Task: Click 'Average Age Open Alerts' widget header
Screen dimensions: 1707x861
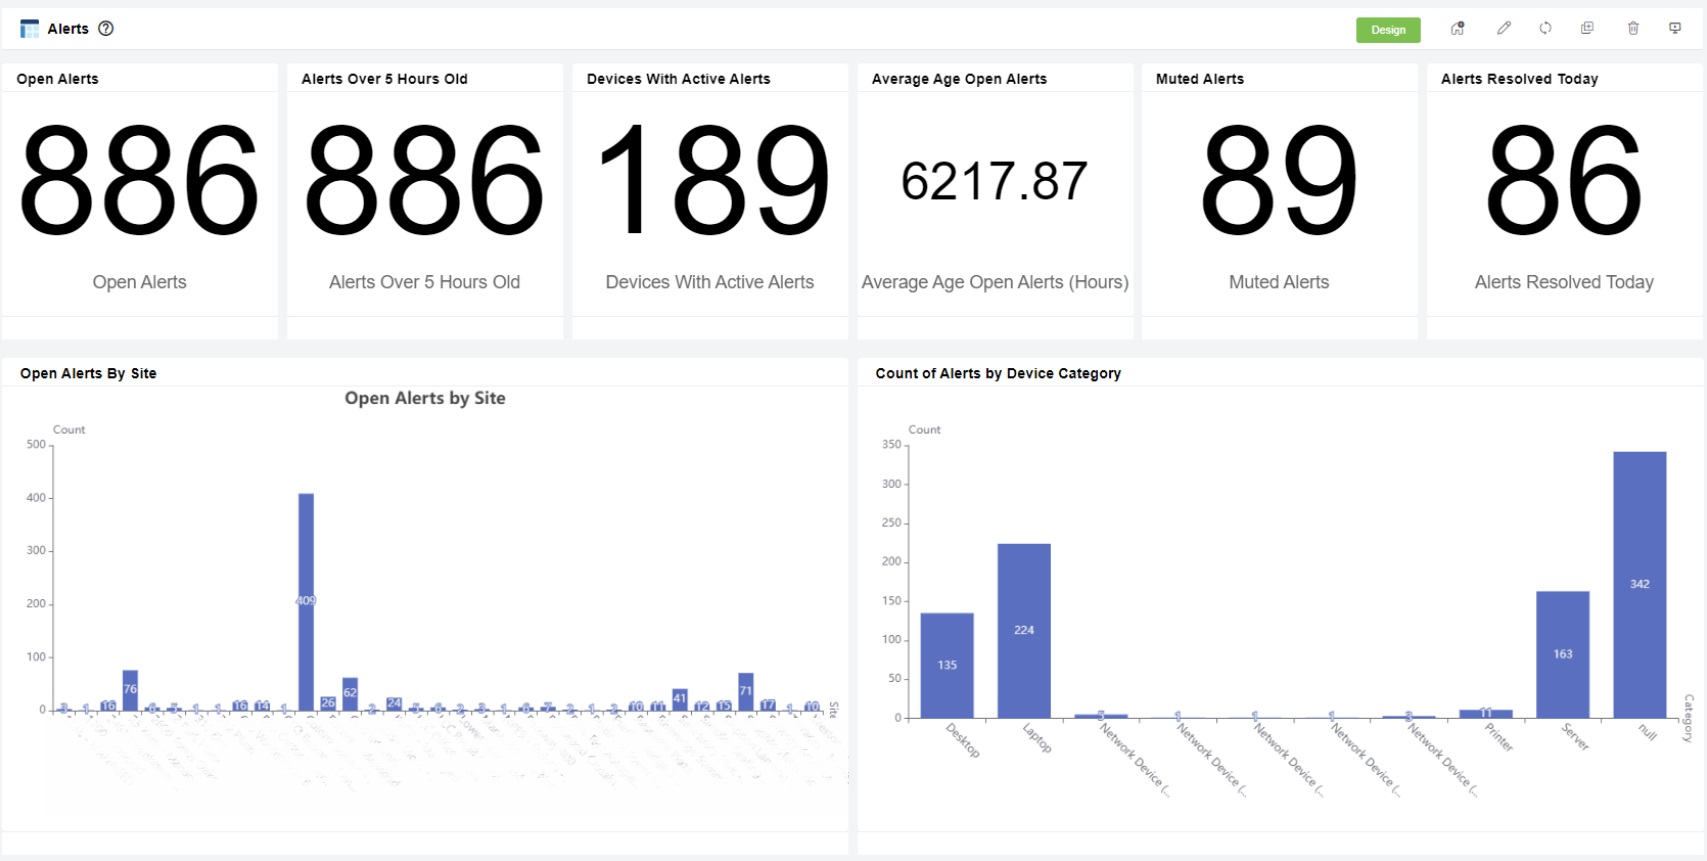Action: pyautogui.click(x=959, y=79)
